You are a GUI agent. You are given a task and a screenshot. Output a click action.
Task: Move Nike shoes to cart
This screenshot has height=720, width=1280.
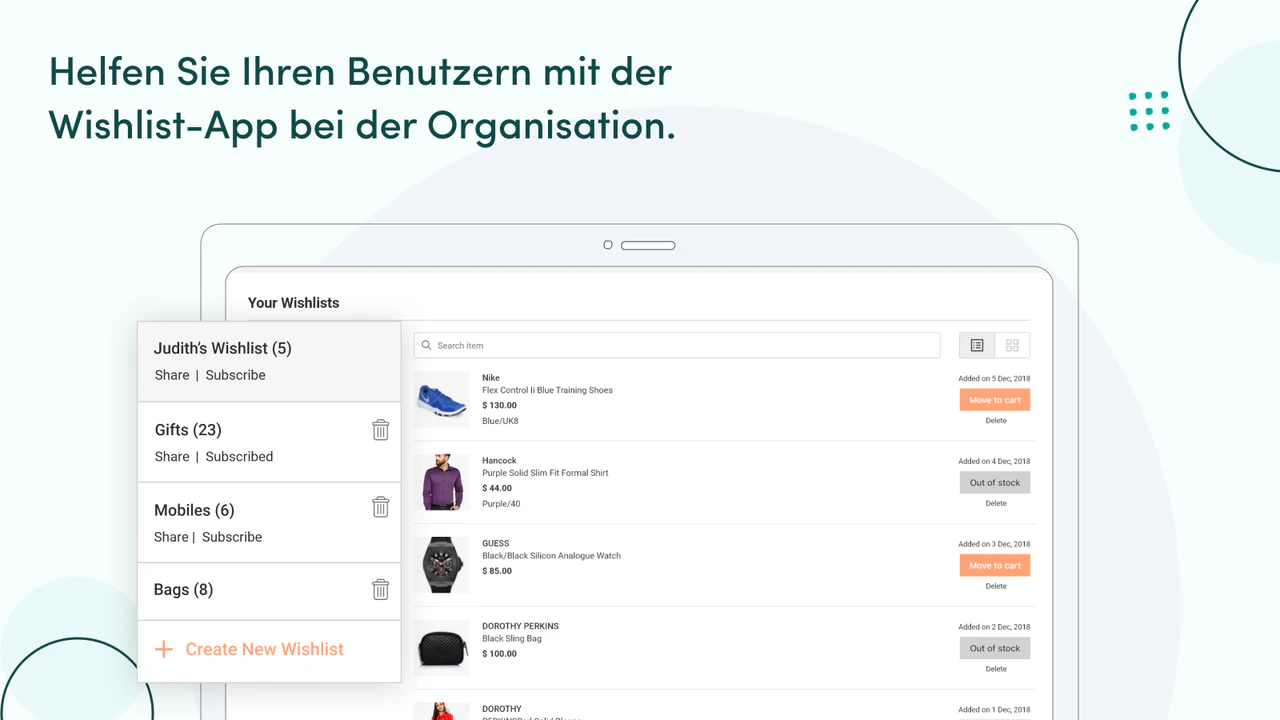click(995, 400)
